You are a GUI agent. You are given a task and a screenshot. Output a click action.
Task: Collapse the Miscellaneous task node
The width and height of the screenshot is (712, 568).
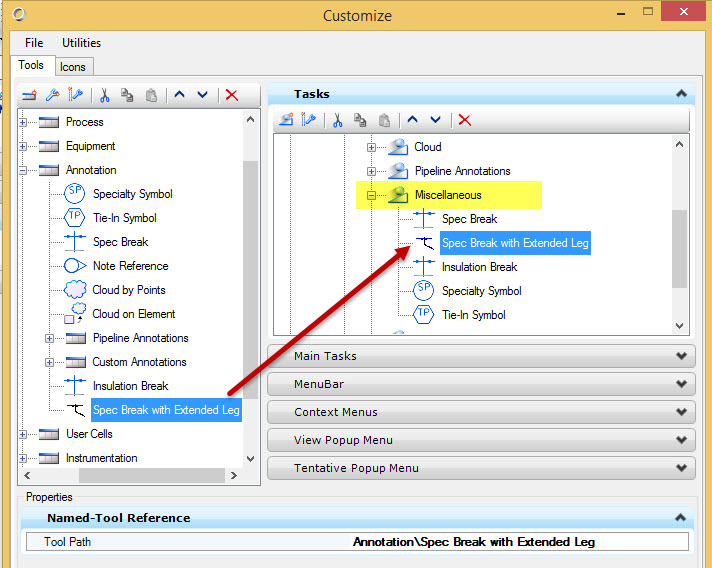[x=371, y=195]
